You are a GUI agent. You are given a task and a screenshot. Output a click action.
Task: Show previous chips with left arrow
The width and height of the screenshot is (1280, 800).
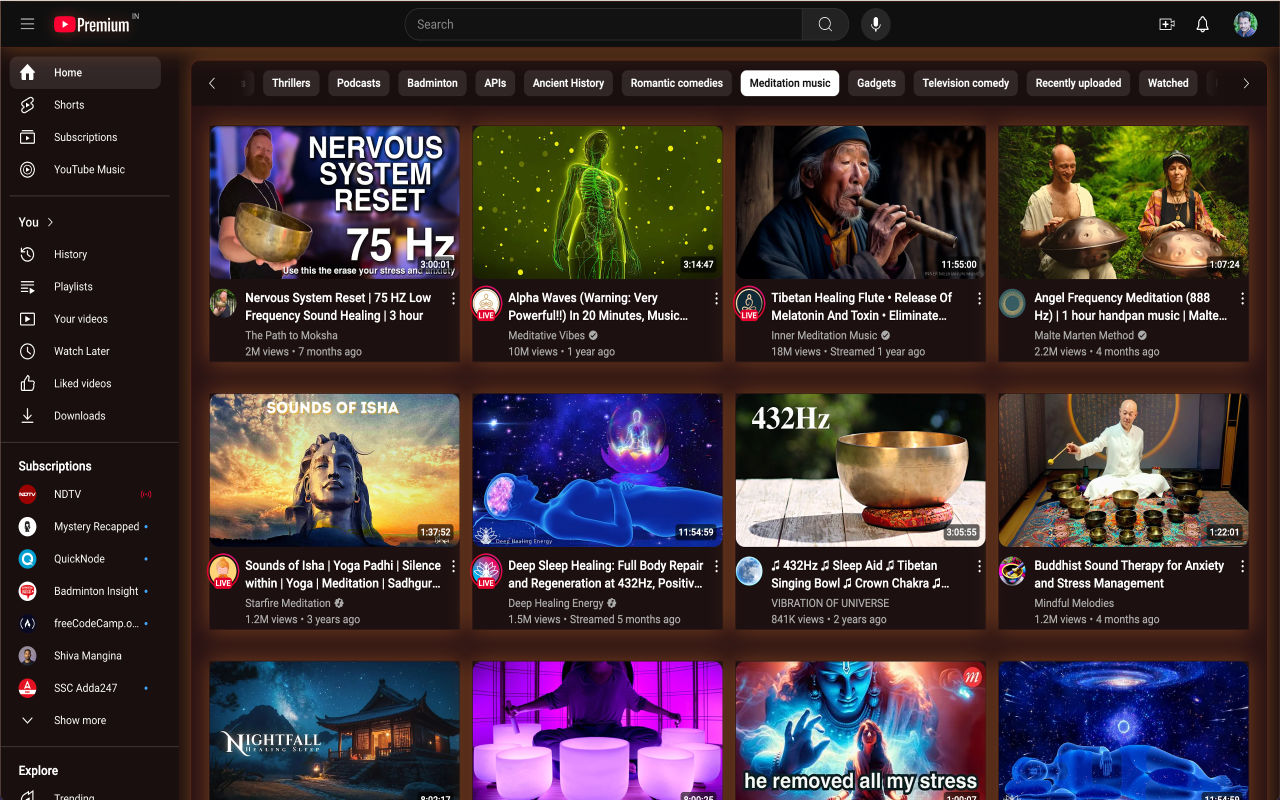(212, 83)
